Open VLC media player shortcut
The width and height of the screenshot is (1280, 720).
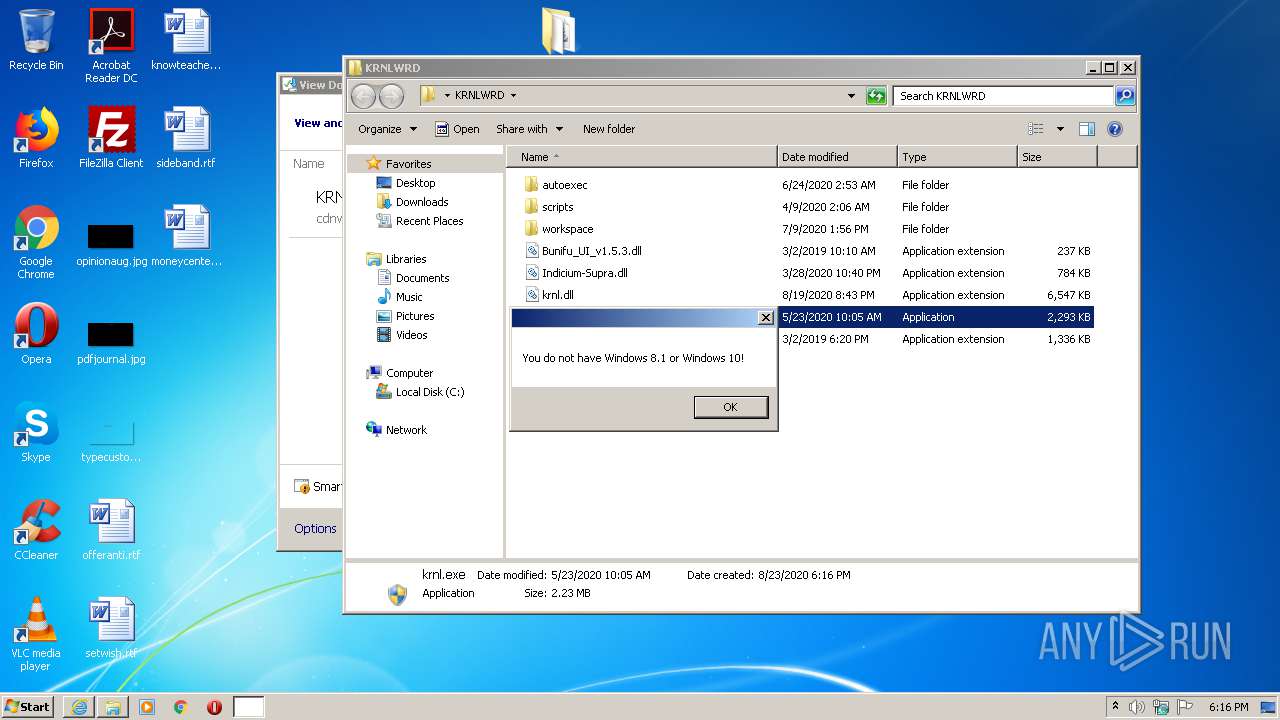(x=36, y=634)
